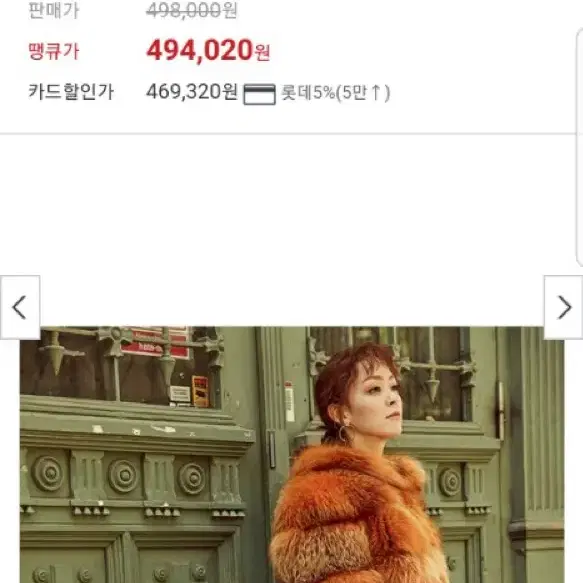
Task: Click the up arrow in 5만↑ text
Action: pyautogui.click(x=376, y=92)
